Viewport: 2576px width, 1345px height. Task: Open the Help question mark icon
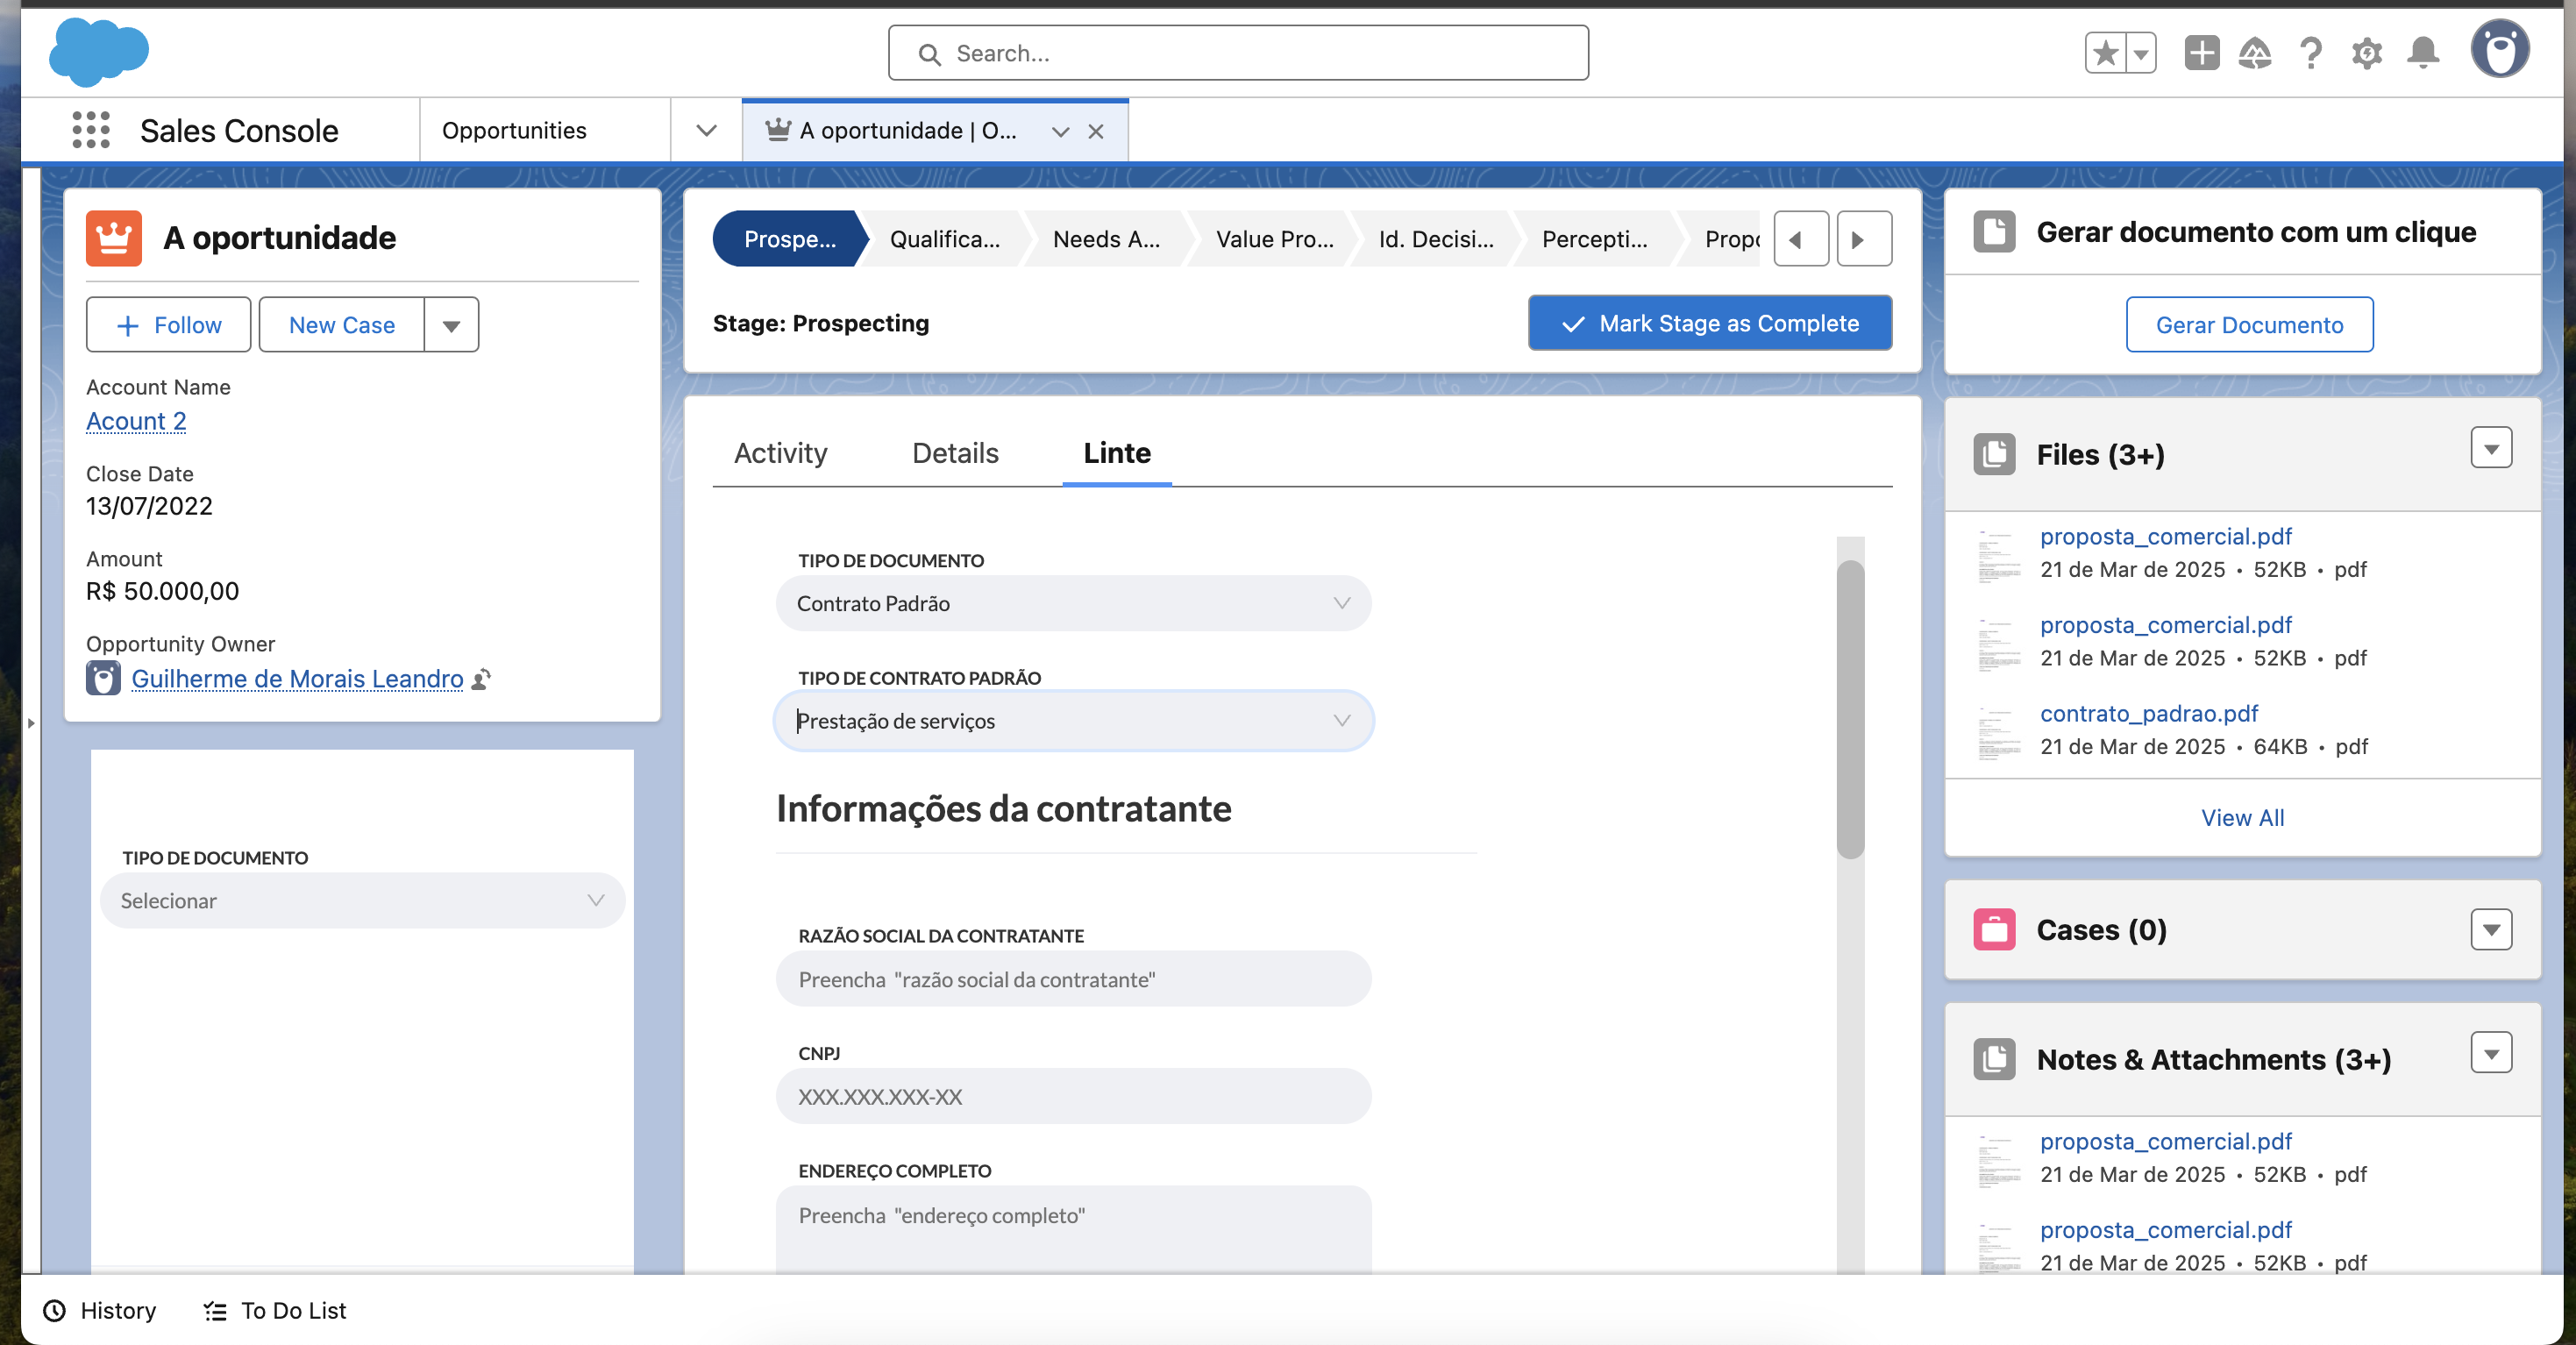coord(2310,53)
